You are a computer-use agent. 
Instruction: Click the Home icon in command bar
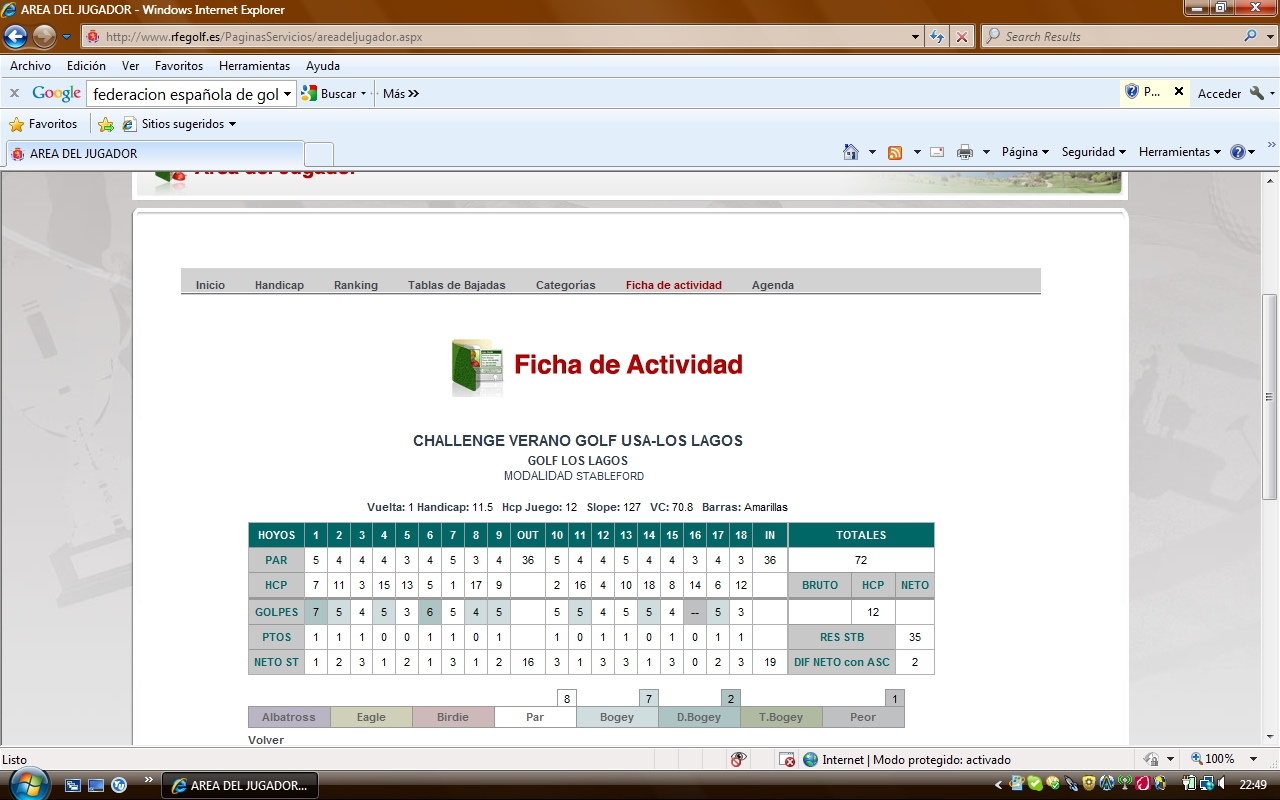[x=851, y=152]
